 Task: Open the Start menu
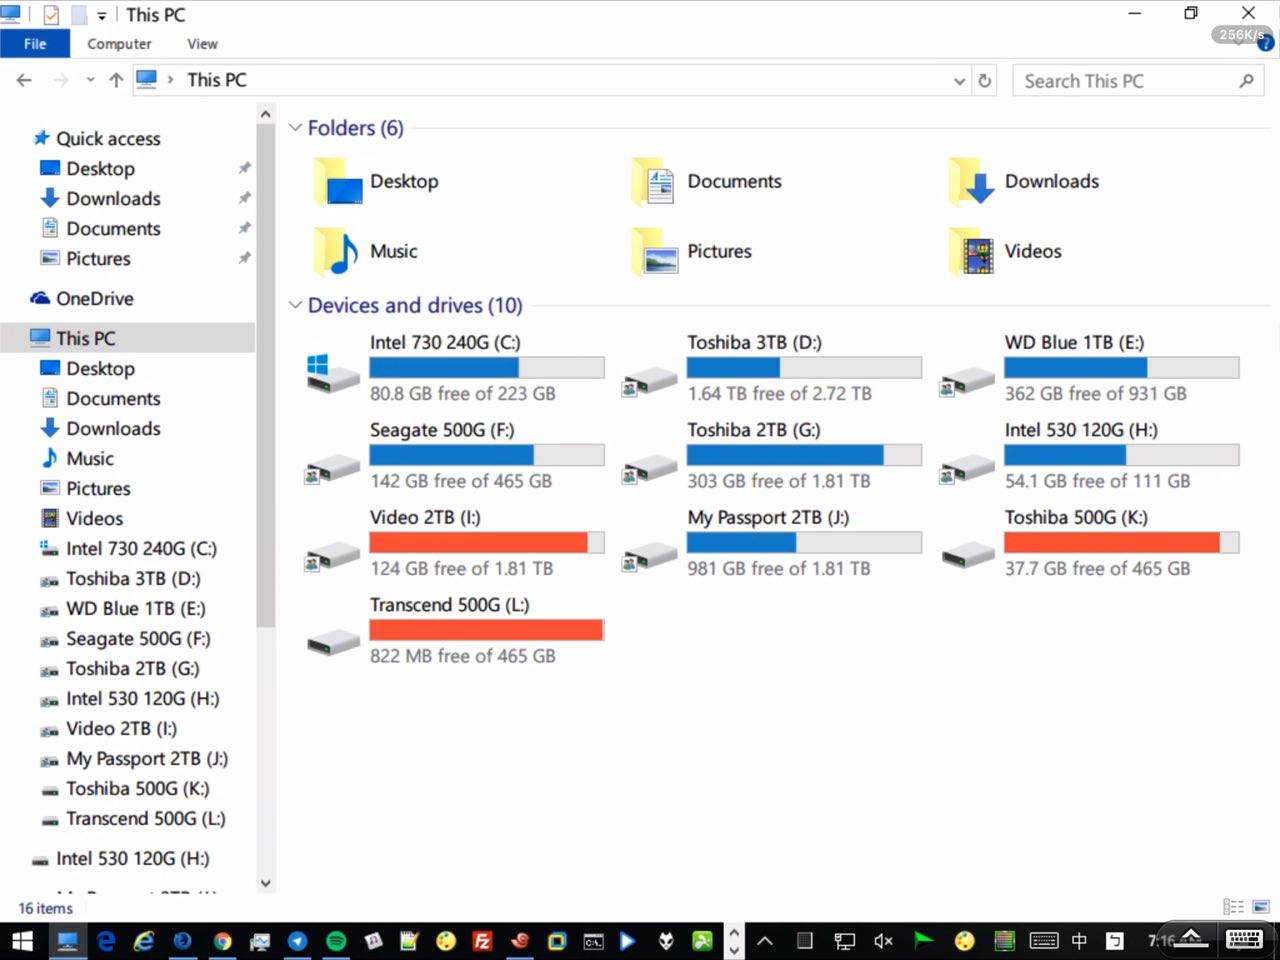tap(22, 941)
